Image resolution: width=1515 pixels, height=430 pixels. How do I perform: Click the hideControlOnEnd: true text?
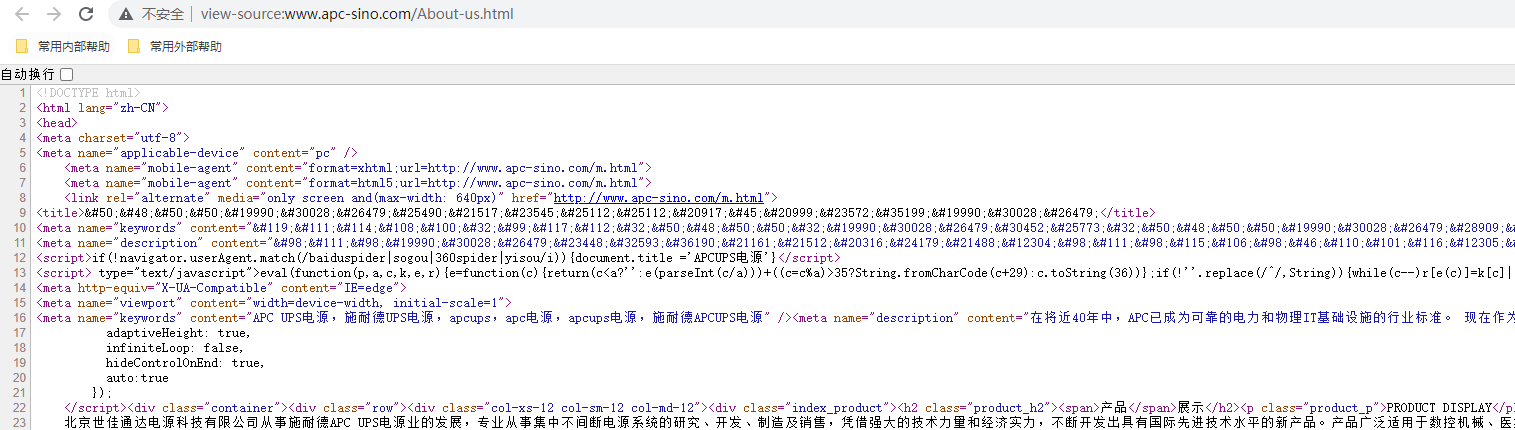pos(185,363)
